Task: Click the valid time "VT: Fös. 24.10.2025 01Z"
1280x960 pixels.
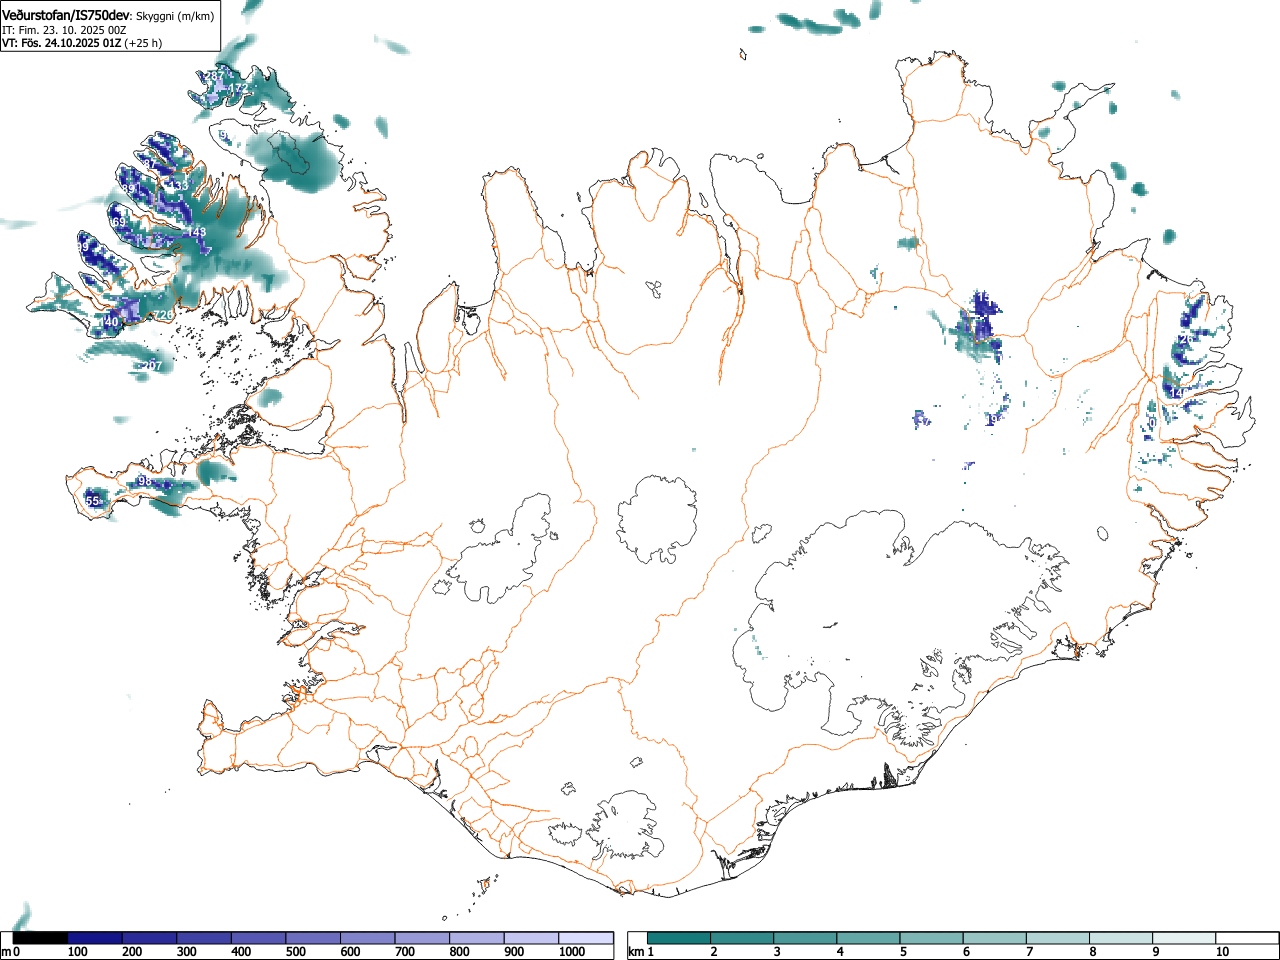Action: coord(61,43)
